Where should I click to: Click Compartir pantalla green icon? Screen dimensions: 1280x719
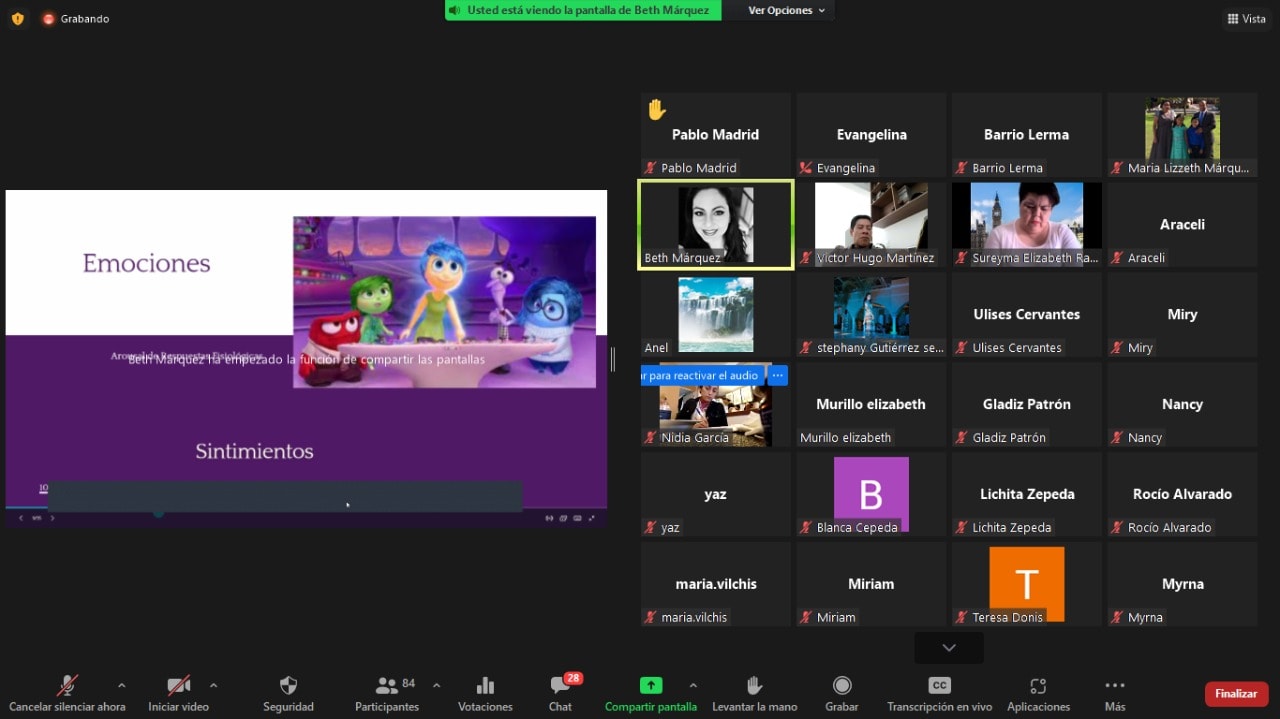pos(650,686)
